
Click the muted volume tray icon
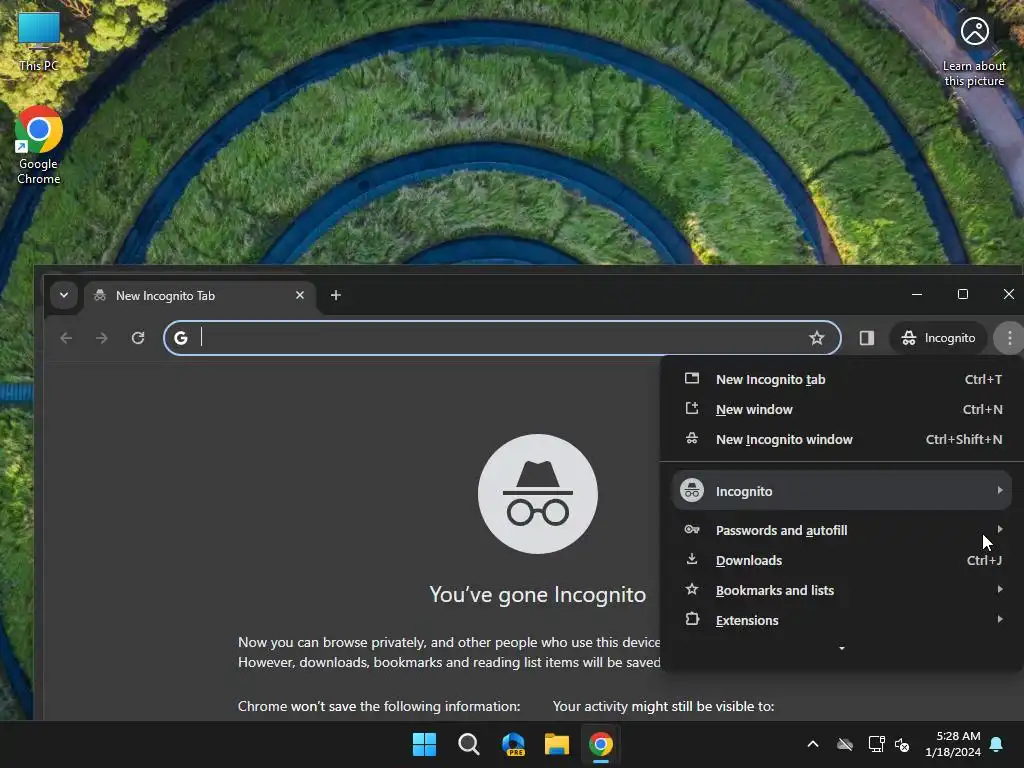903,744
